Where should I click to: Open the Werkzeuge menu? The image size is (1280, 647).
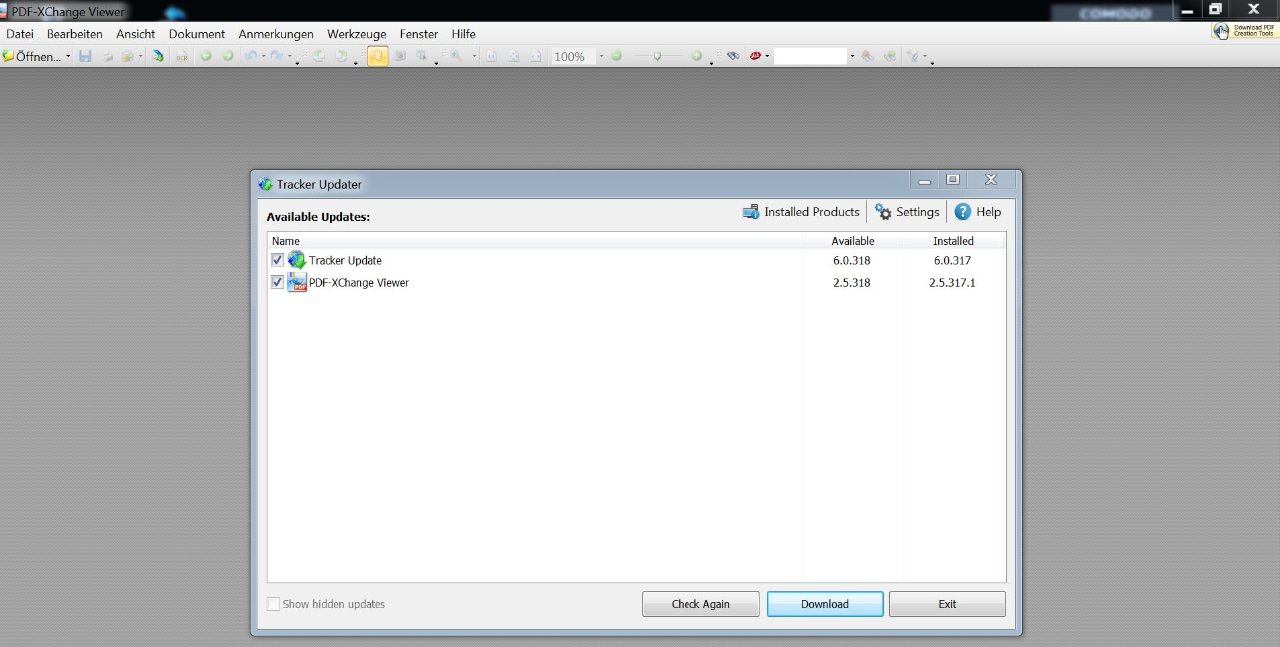pyautogui.click(x=356, y=34)
